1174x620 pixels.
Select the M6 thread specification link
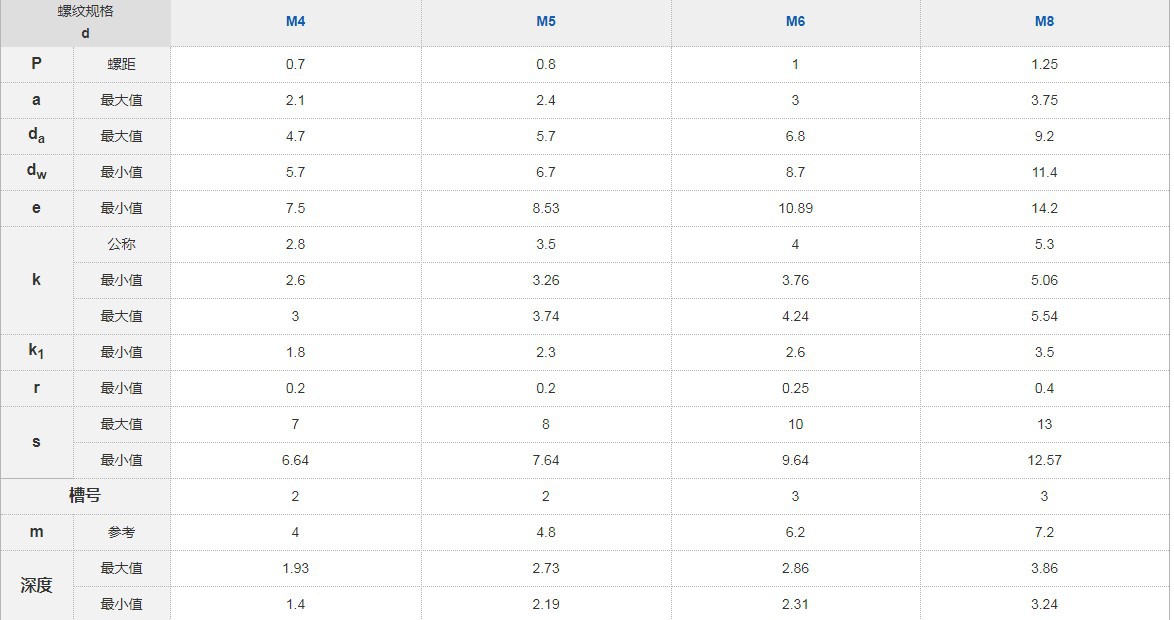point(795,22)
